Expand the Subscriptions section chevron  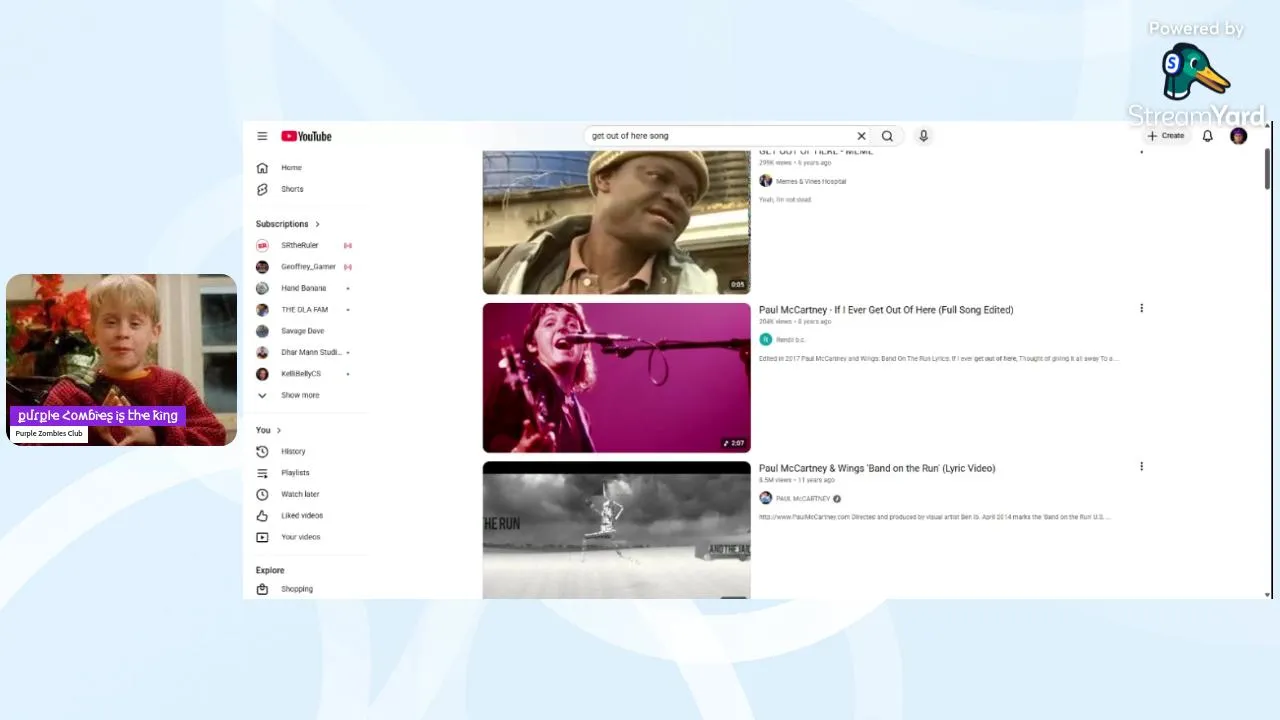point(317,224)
